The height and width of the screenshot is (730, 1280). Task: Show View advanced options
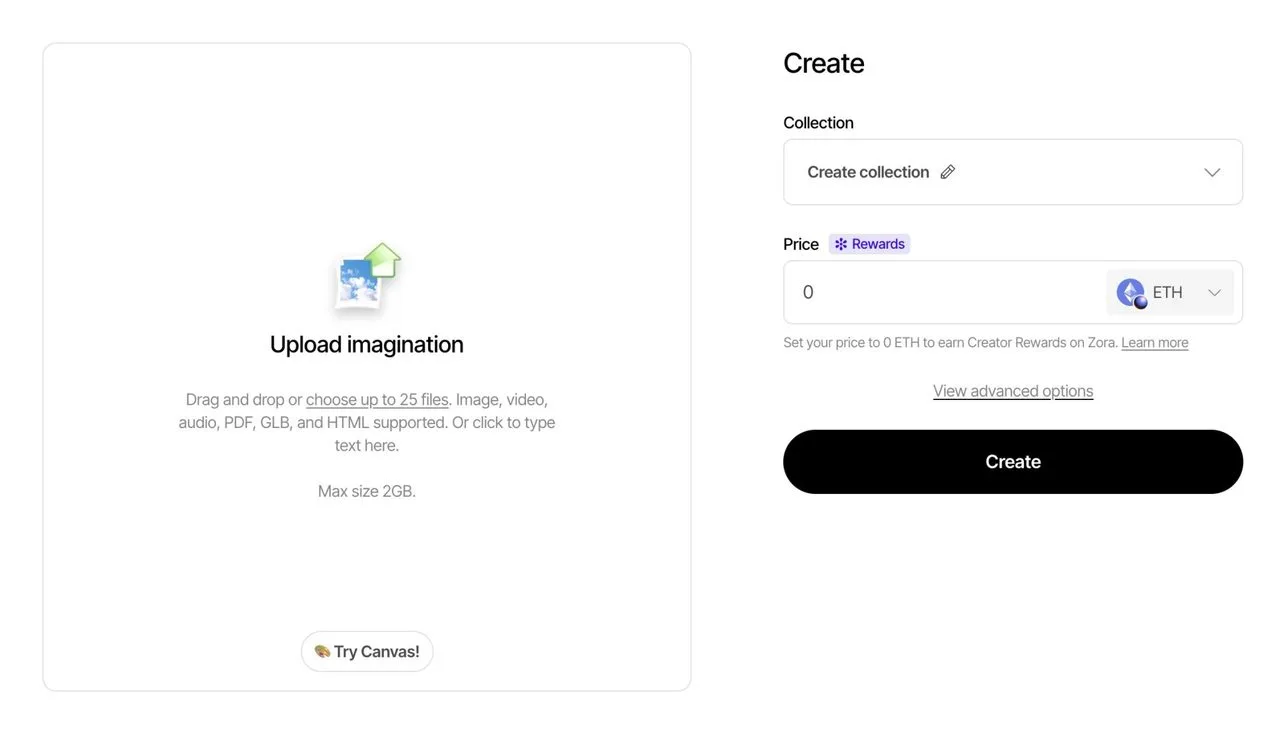[1013, 391]
